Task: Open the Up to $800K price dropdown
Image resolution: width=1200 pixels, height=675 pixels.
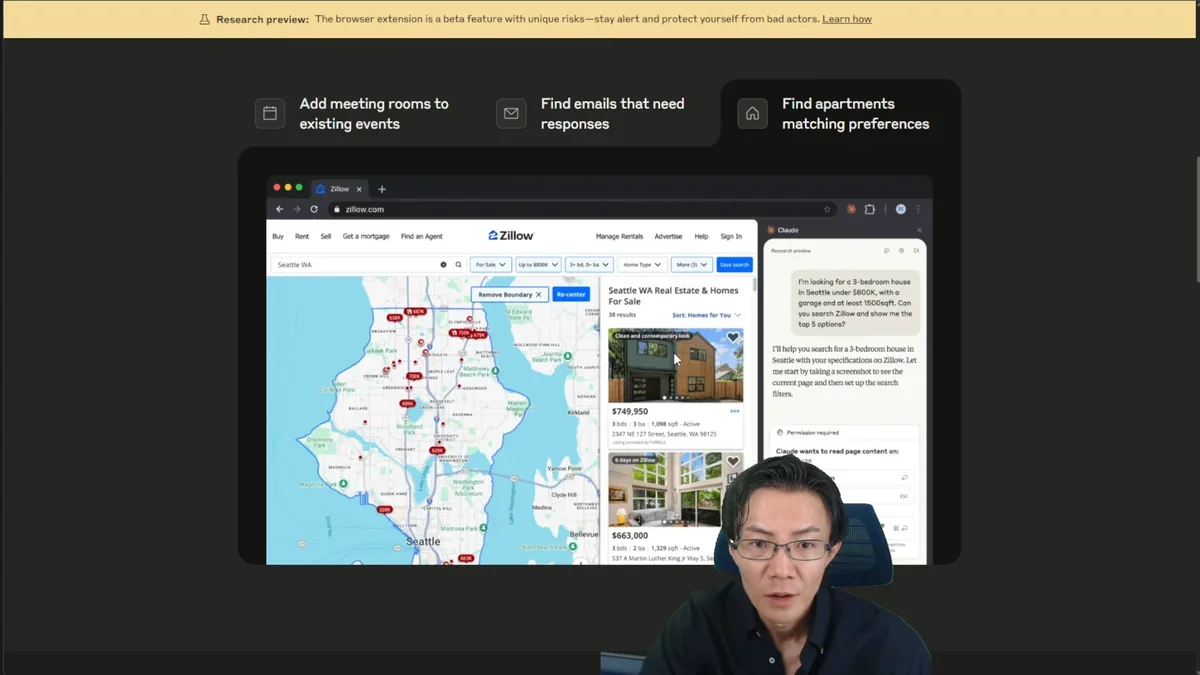Action: [x=538, y=265]
